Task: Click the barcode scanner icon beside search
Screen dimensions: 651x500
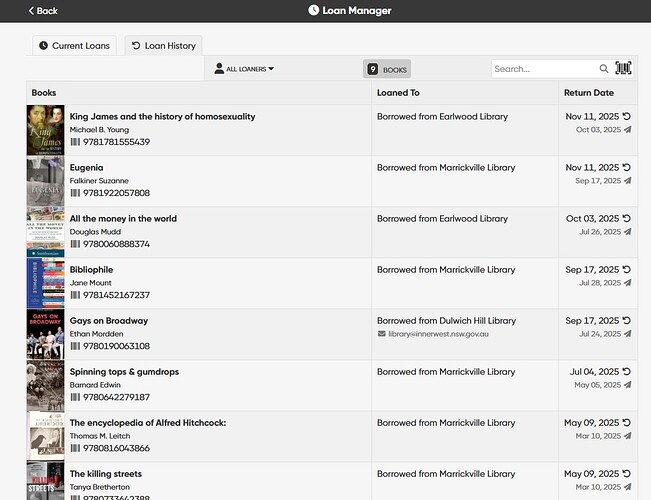Action: pyautogui.click(x=623, y=69)
